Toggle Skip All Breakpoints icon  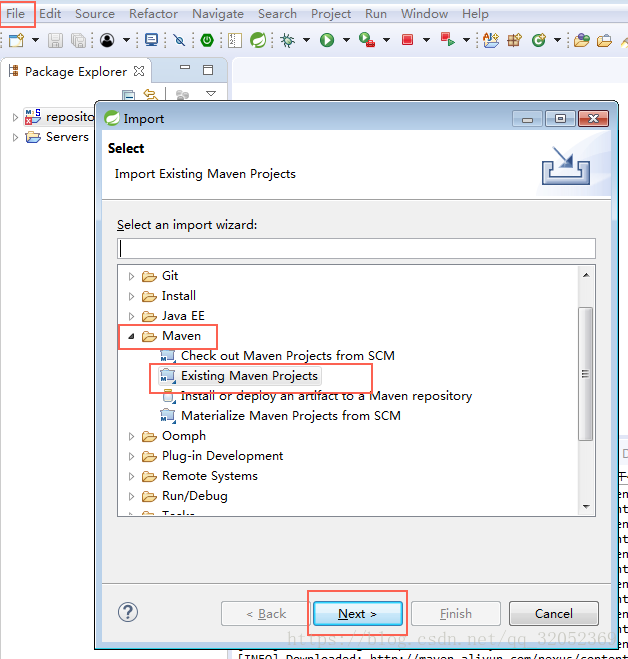[179, 40]
